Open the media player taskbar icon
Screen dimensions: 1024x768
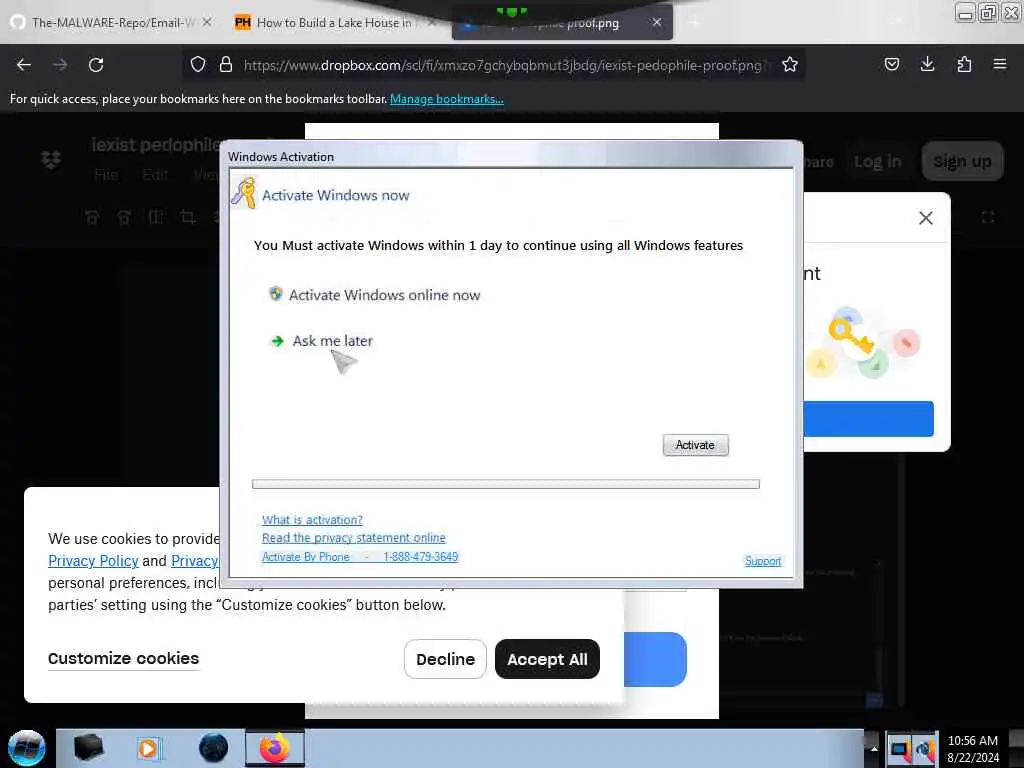[x=149, y=748]
